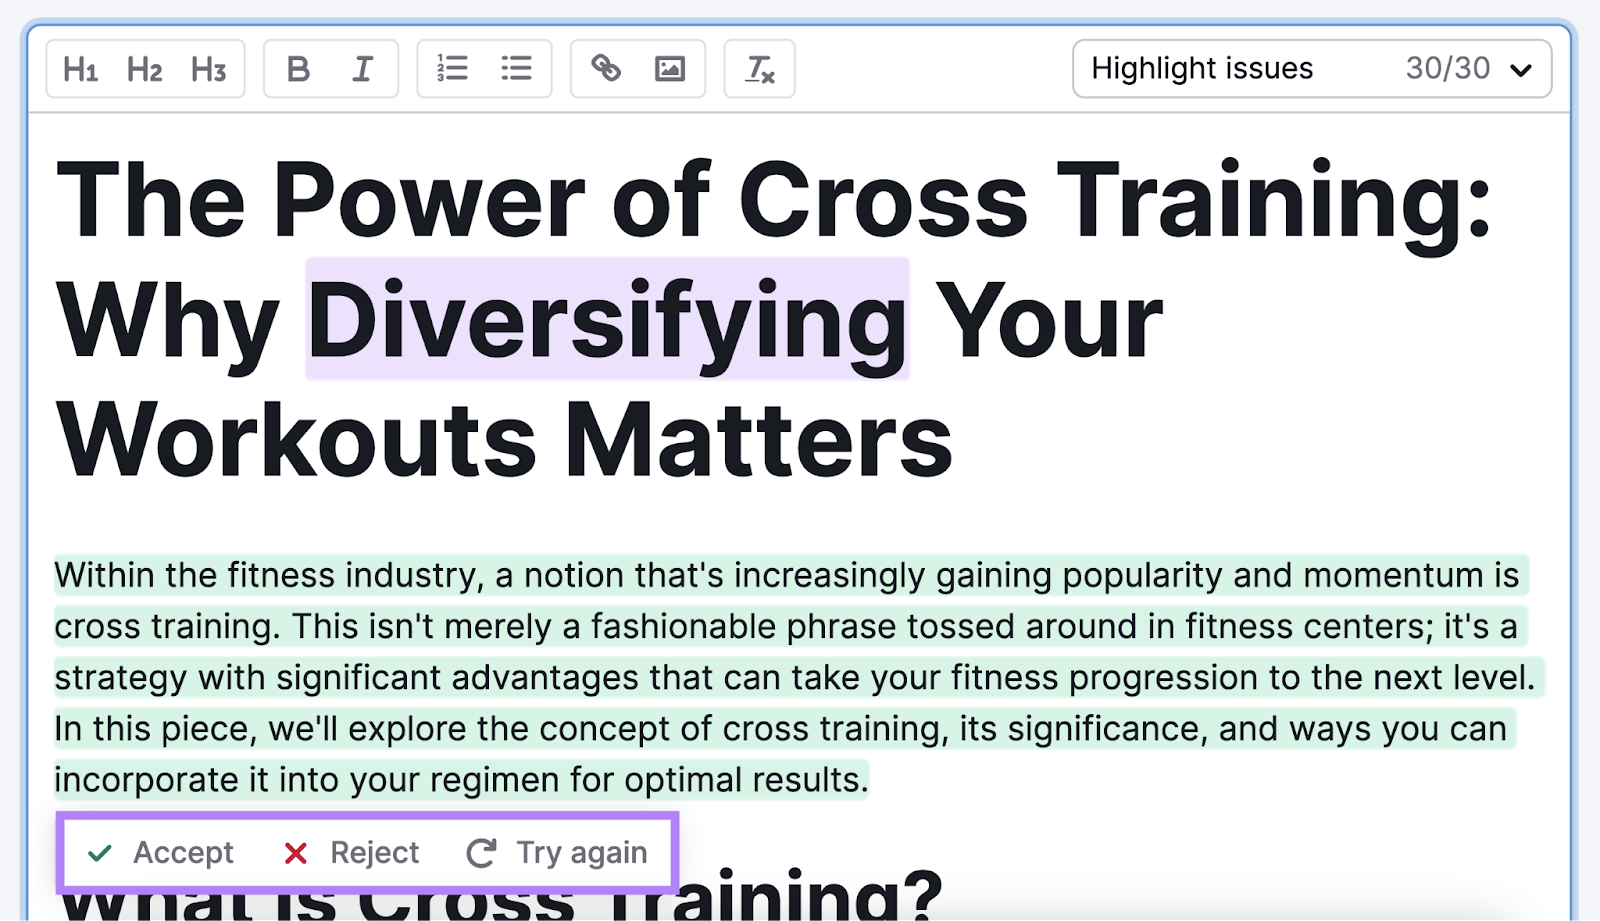Insert a numbered list
The height and width of the screenshot is (921, 1600).
point(452,69)
